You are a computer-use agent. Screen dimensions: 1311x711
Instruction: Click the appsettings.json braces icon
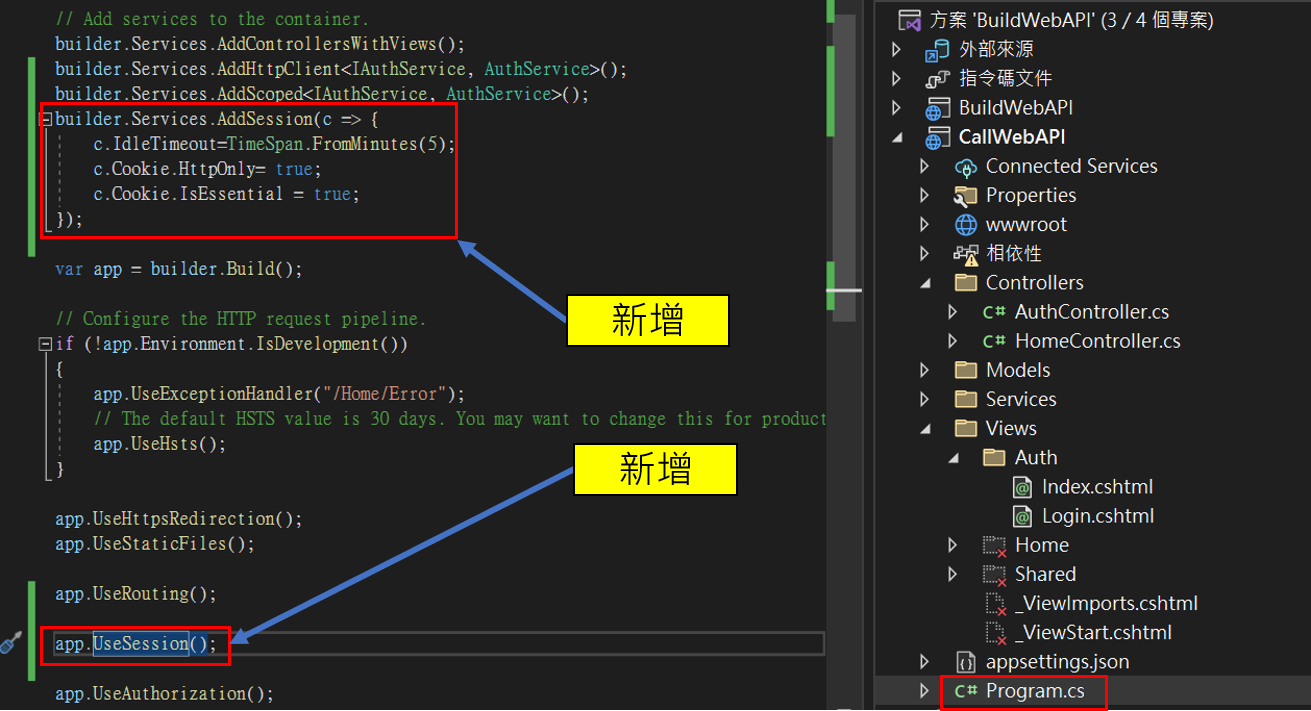[x=965, y=662]
